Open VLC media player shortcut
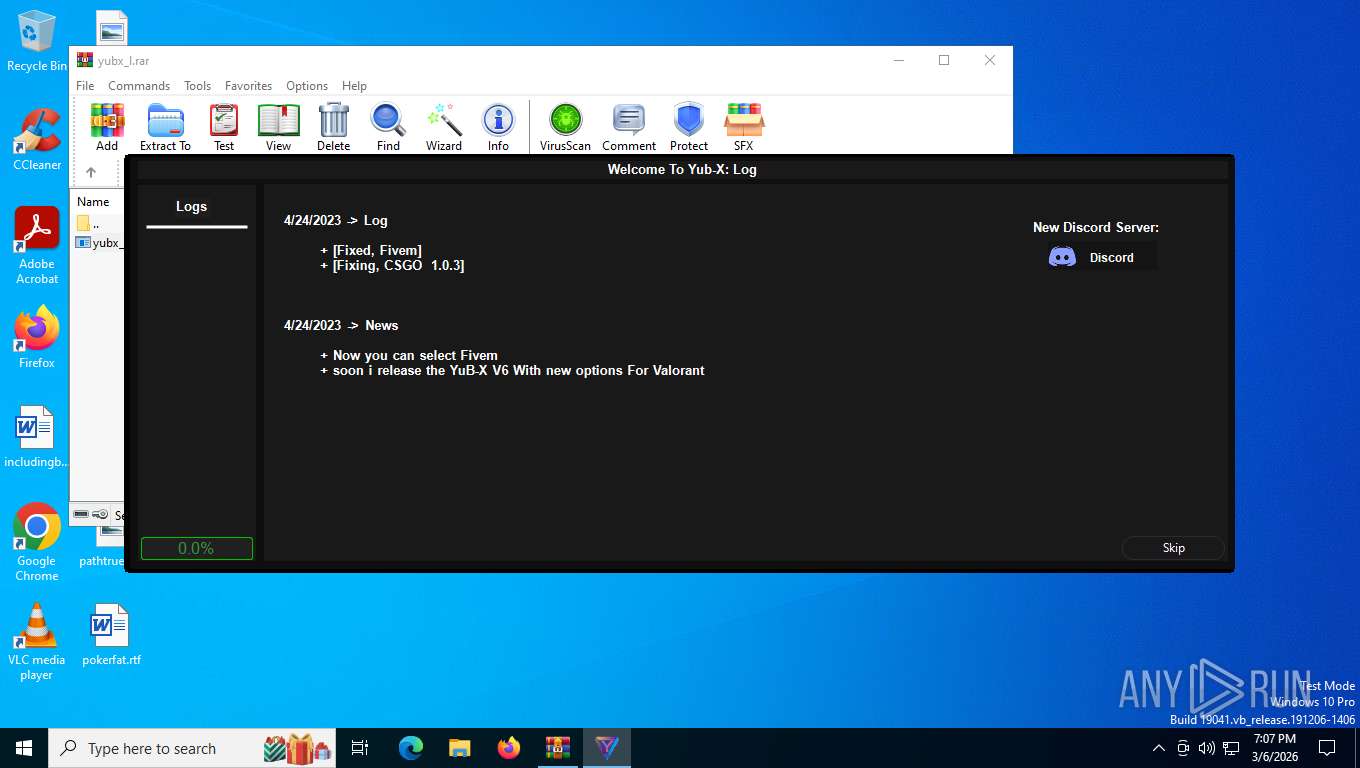The width and height of the screenshot is (1360, 768). 37,642
